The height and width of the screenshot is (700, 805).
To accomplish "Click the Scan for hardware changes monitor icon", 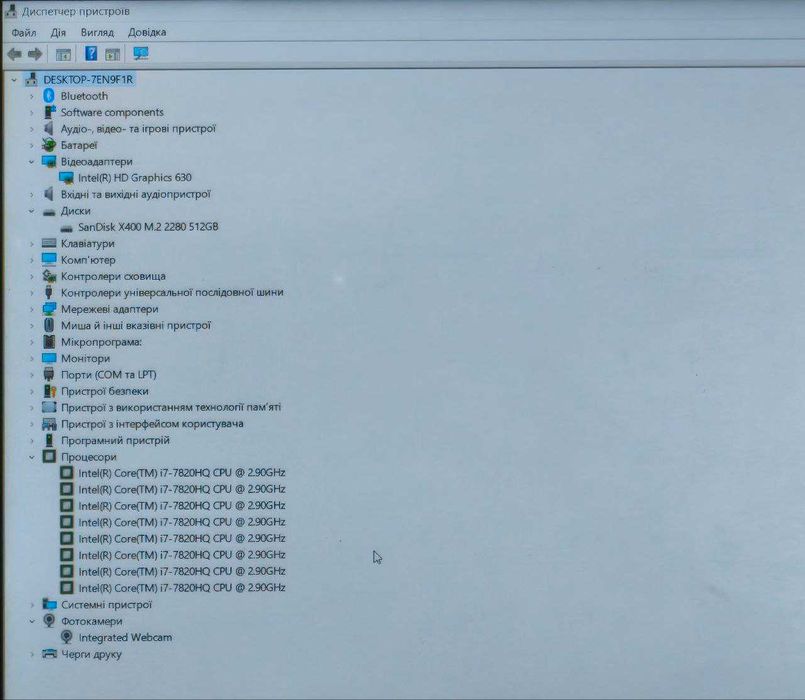I will pyautogui.click(x=141, y=53).
